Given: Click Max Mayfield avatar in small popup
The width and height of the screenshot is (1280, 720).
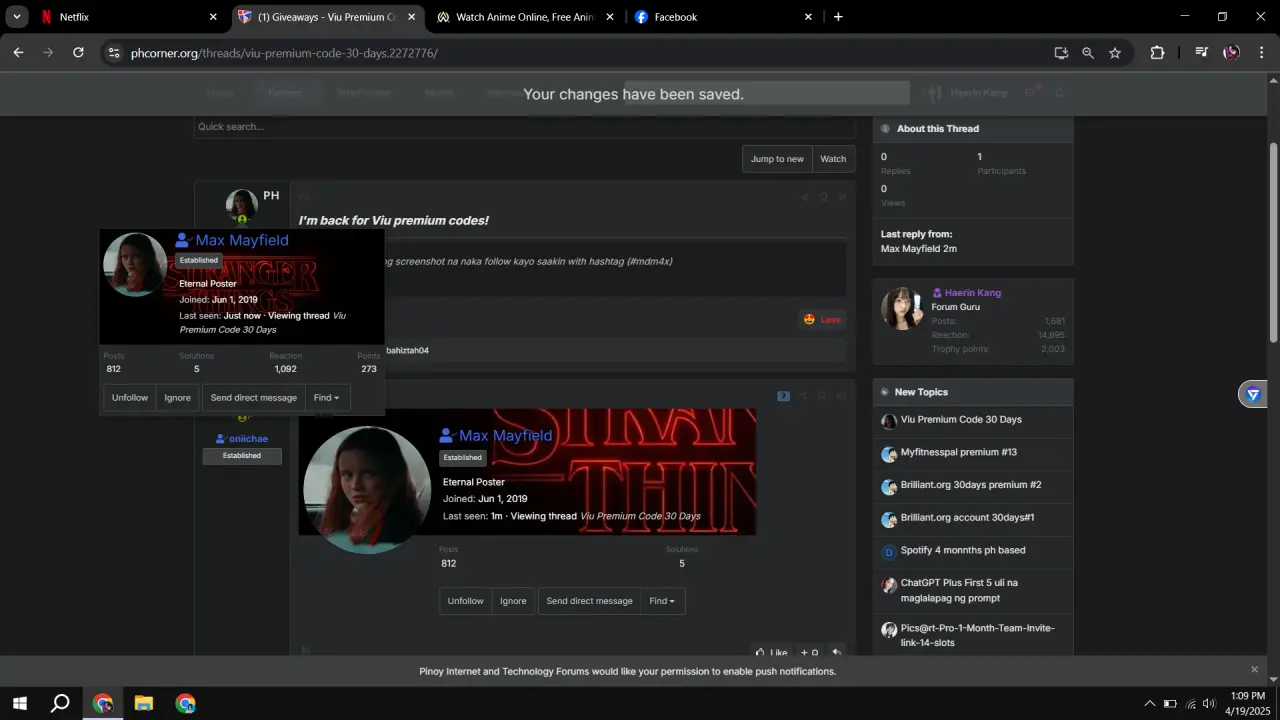Looking at the screenshot, I should [135, 265].
